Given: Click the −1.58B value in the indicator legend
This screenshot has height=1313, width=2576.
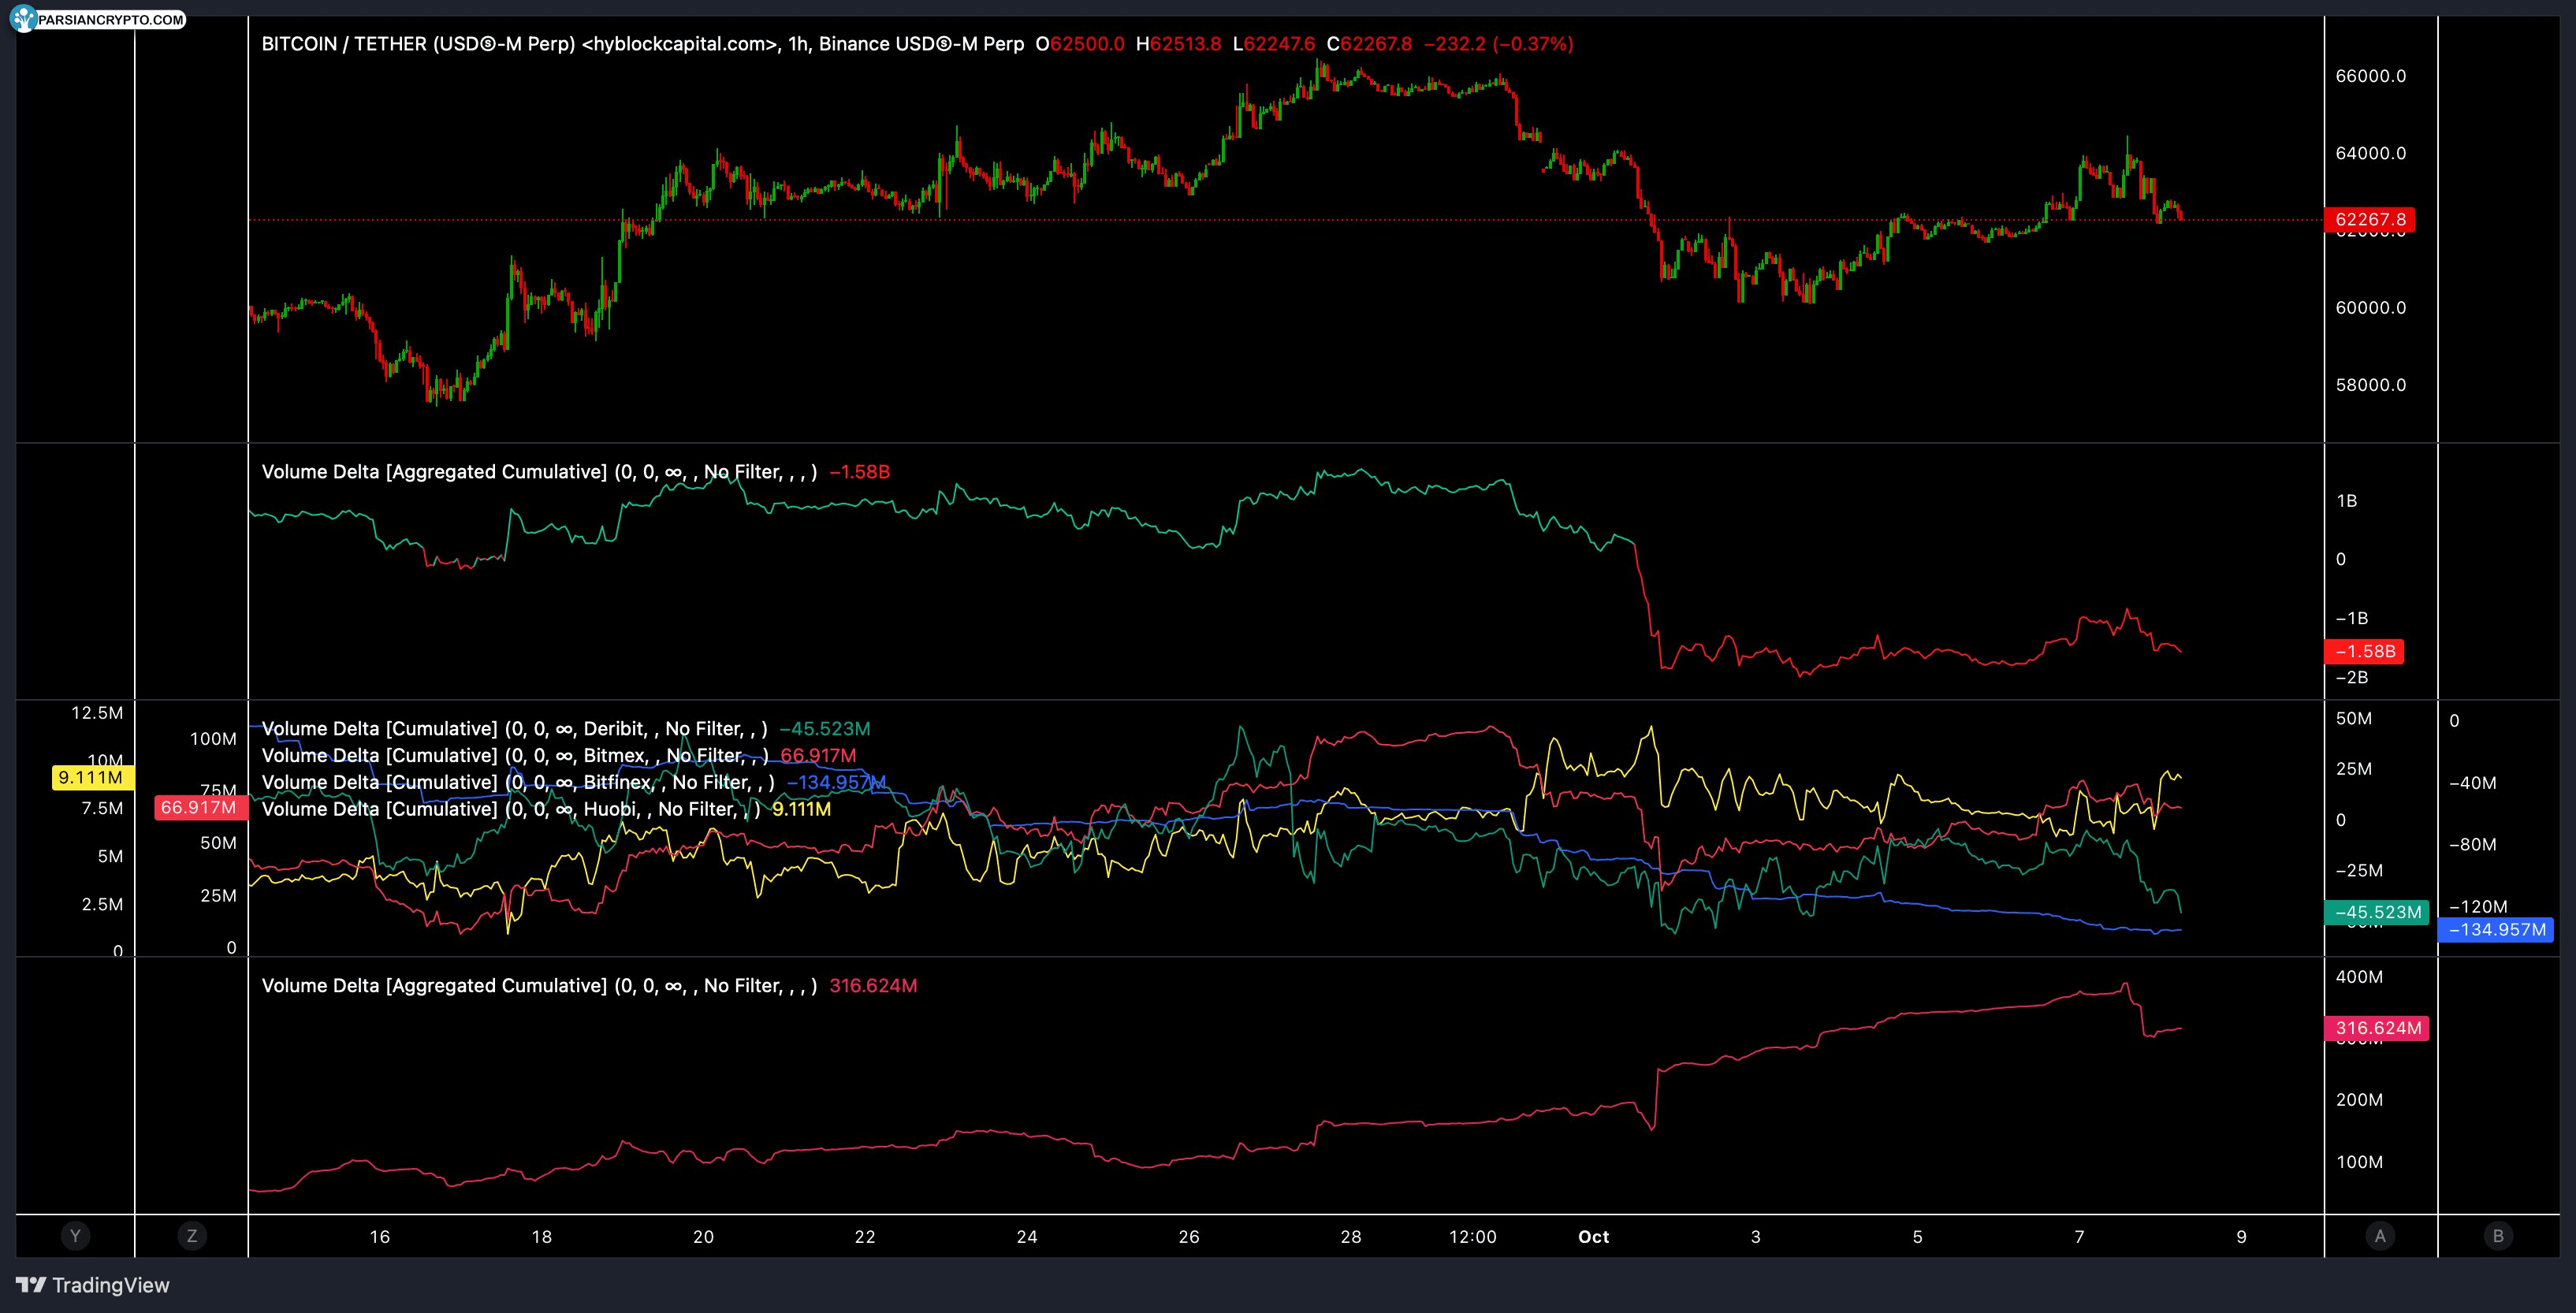Looking at the screenshot, I should [860, 472].
